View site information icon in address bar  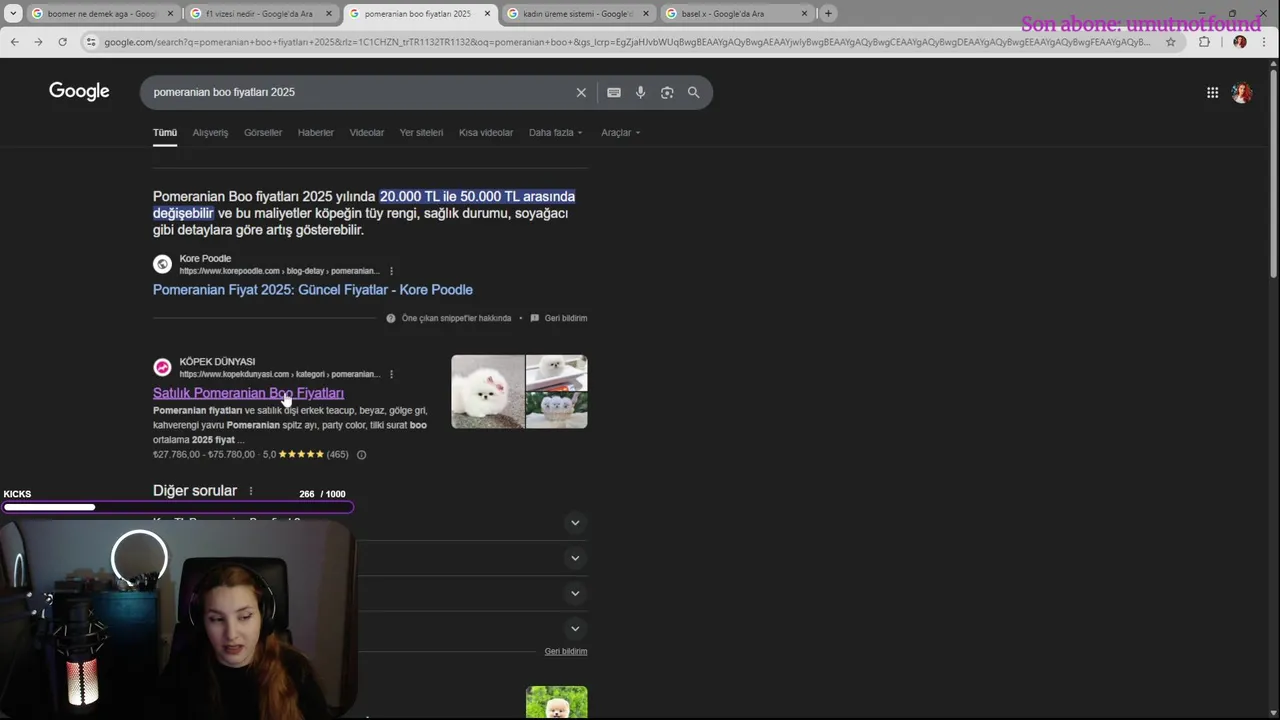[x=91, y=42]
